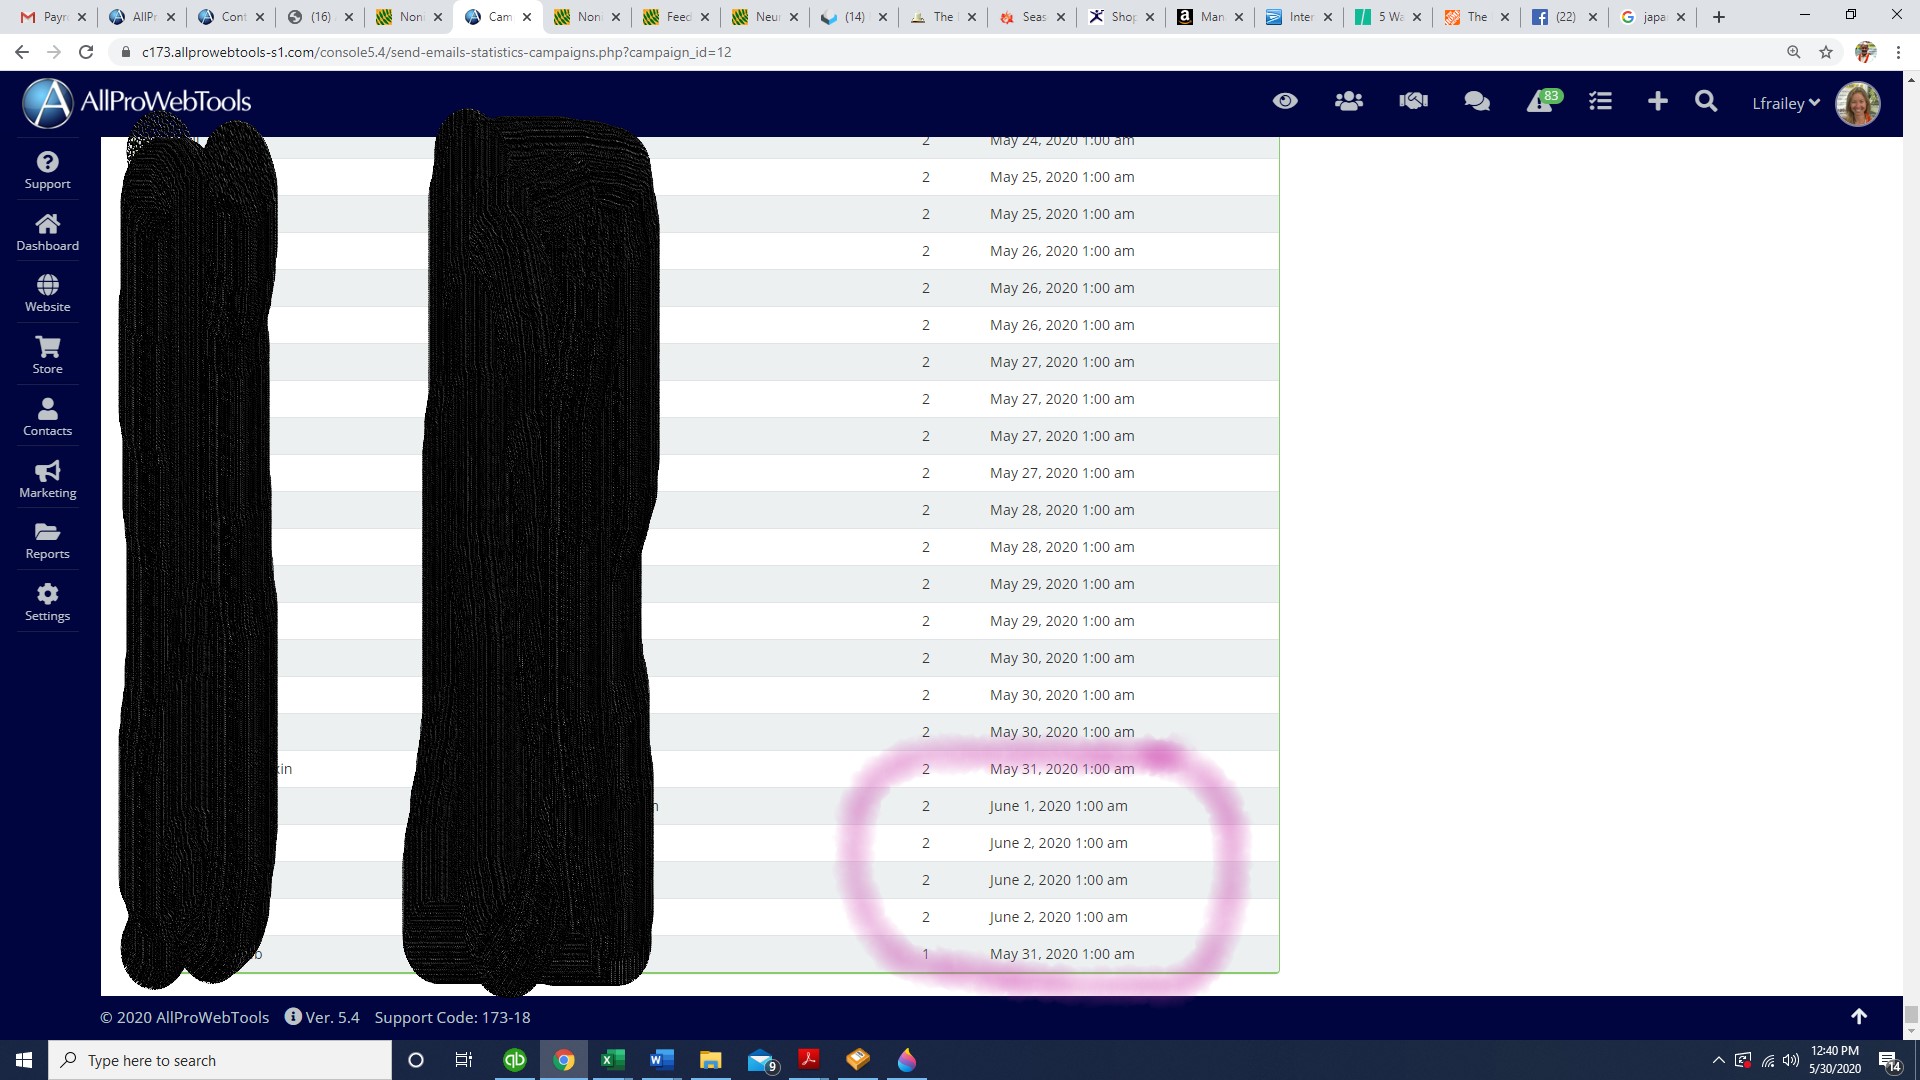Open Task View on the taskbar

[x=463, y=1060]
